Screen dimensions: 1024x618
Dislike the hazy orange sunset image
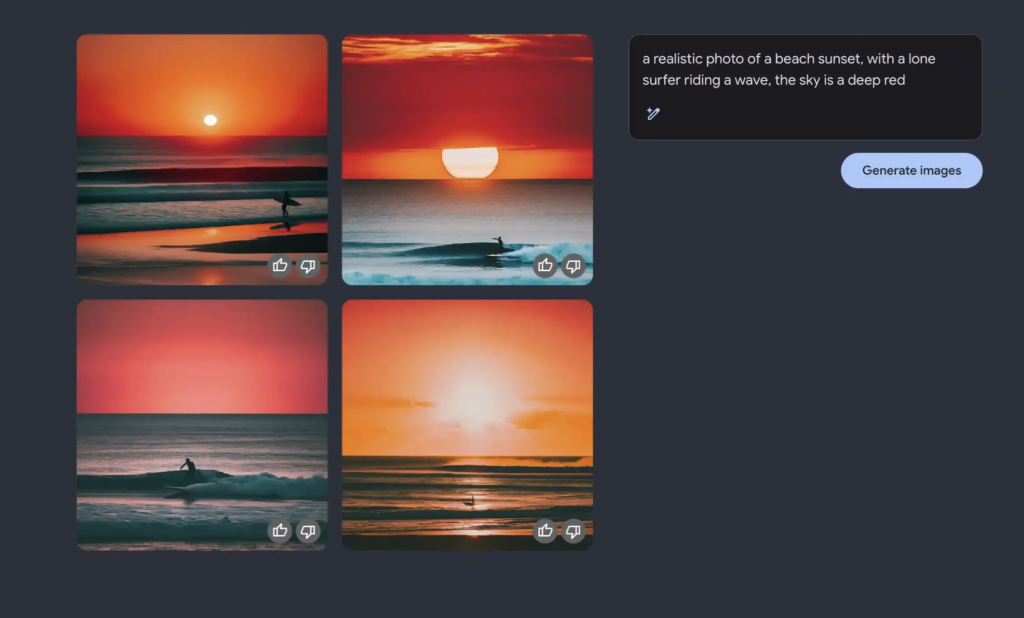[573, 530]
